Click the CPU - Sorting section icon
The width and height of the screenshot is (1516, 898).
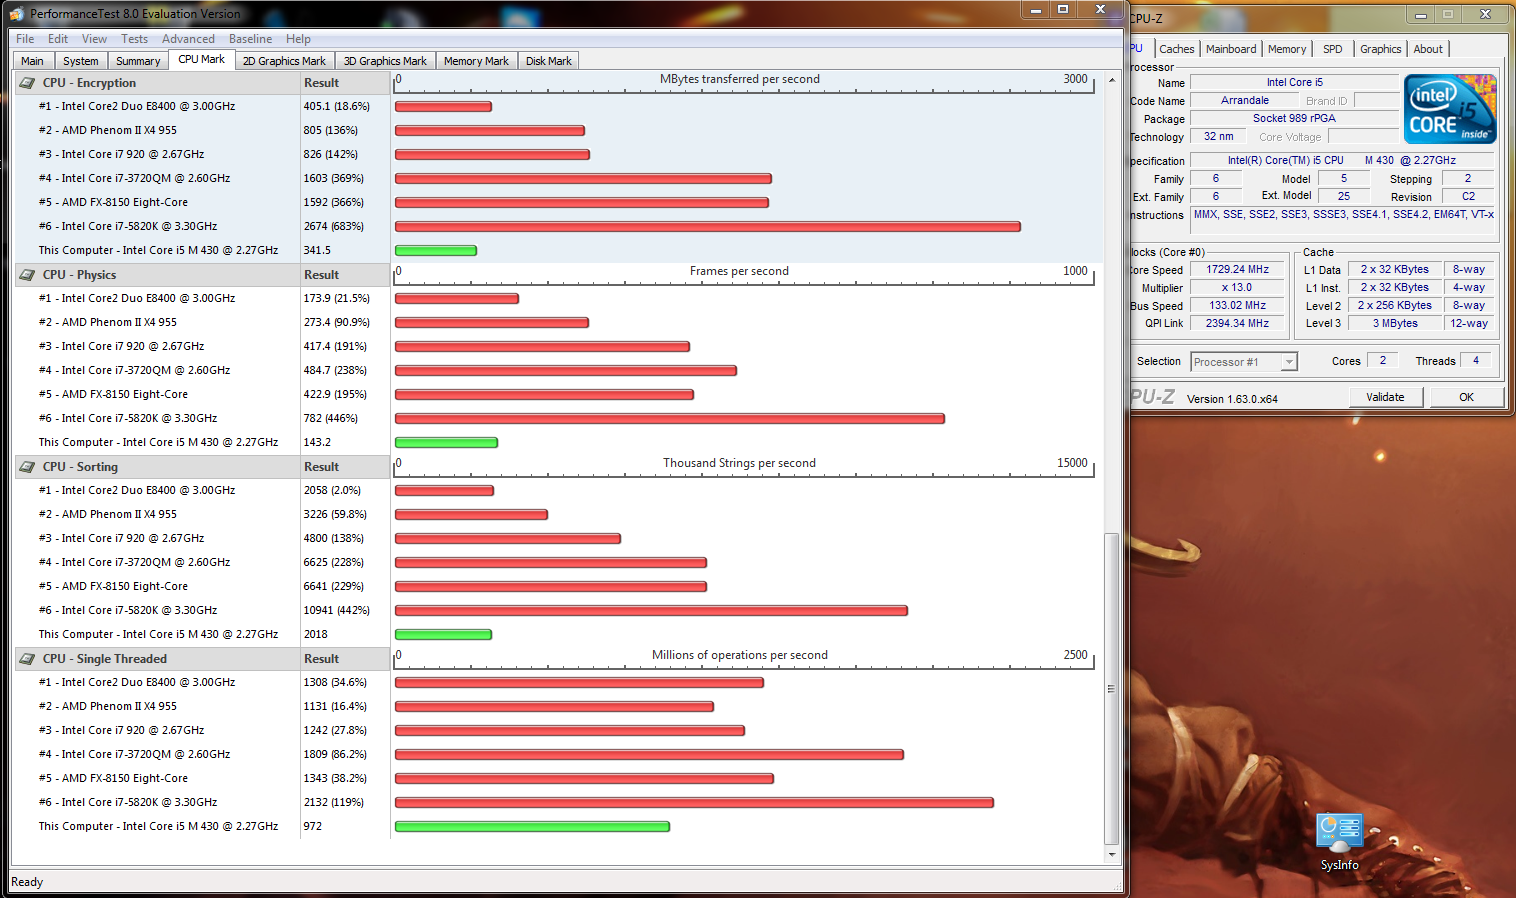(27, 467)
